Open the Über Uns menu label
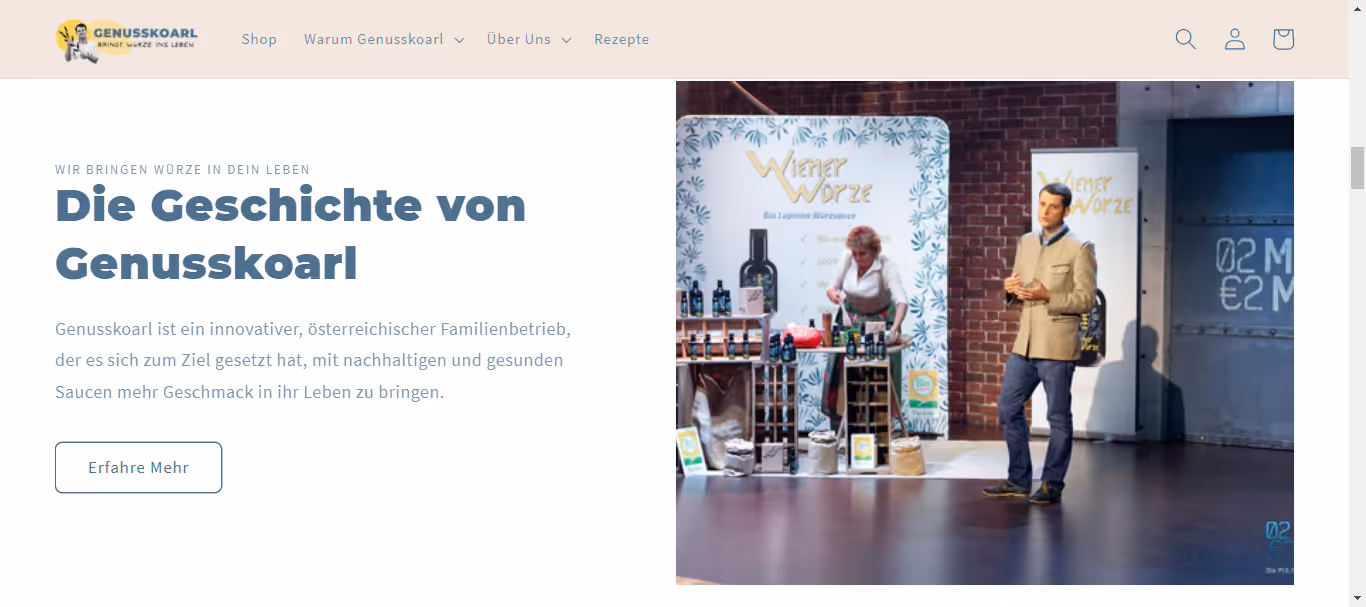 pyautogui.click(x=519, y=39)
